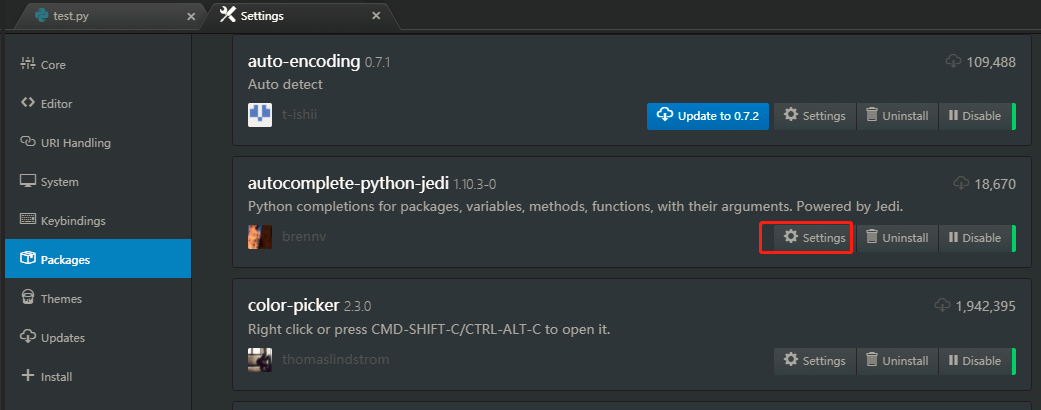Update auto-encoding to 0.7.2
The width and height of the screenshot is (1041, 410).
pyautogui.click(x=708, y=116)
